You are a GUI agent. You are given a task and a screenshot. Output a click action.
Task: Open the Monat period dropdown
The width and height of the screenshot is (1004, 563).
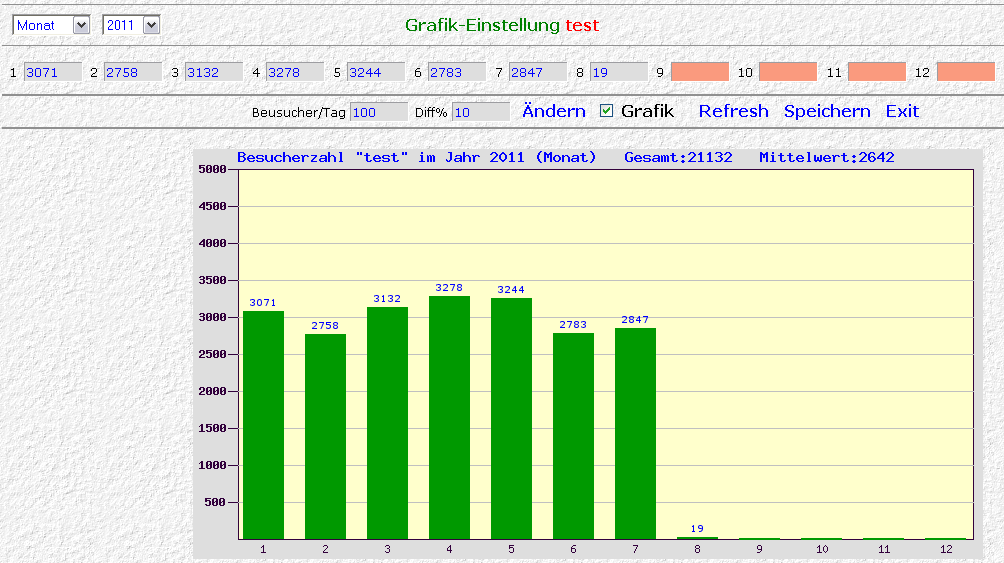(x=51, y=25)
